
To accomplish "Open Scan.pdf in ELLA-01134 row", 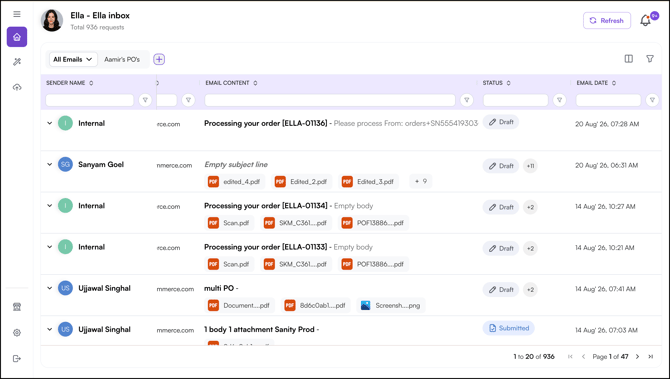I will pos(229,223).
